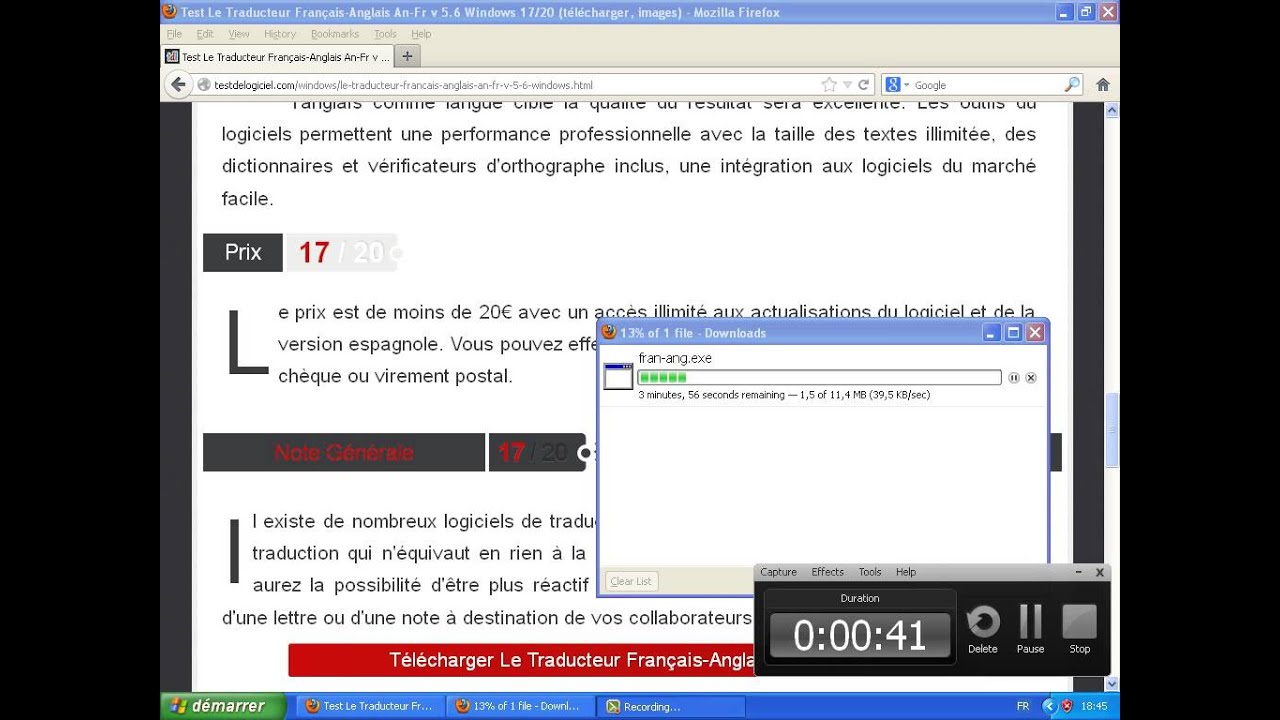Click download remaining time status text
This screenshot has width=1280, height=720.
pyautogui.click(x=784, y=395)
